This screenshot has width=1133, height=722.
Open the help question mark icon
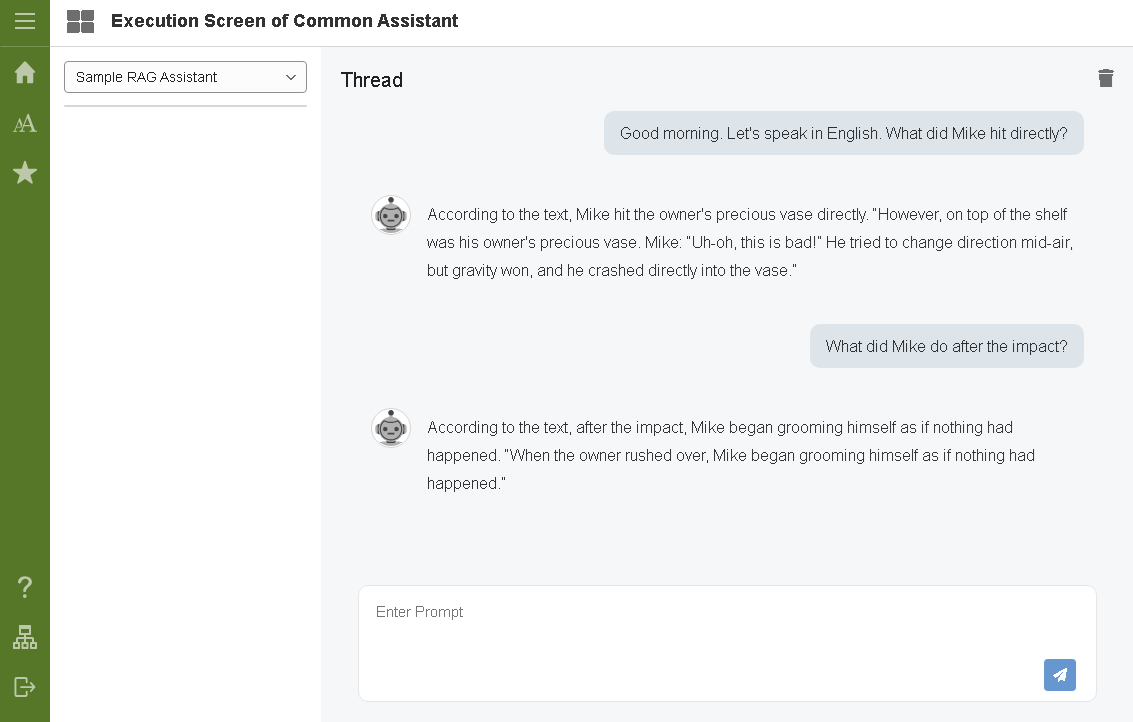pyautogui.click(x=25, y=587)
